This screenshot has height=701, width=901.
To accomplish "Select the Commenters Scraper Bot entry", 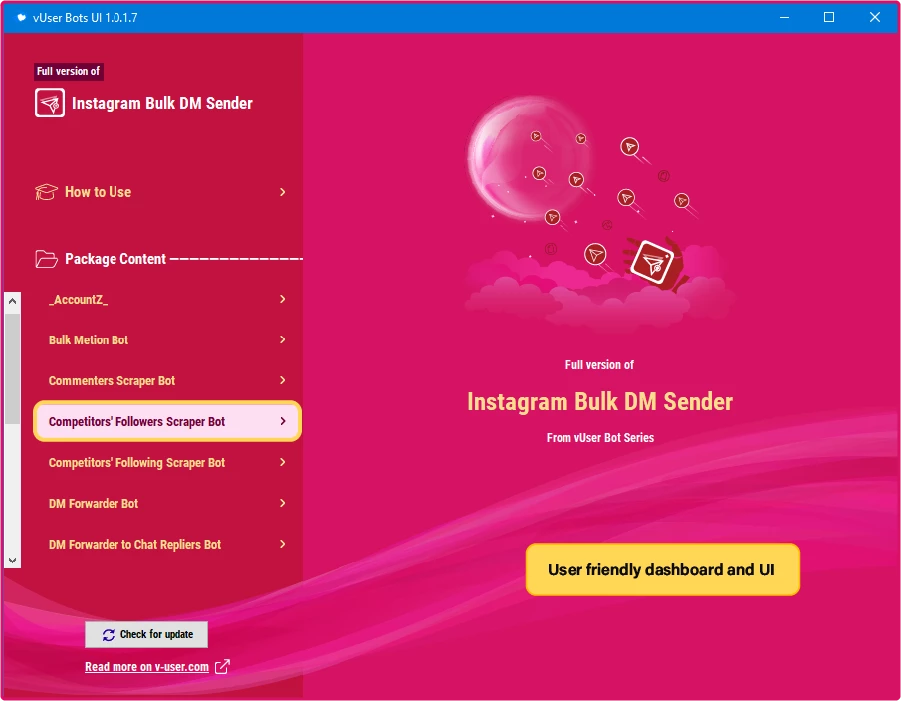I will [x=167, y=380].
